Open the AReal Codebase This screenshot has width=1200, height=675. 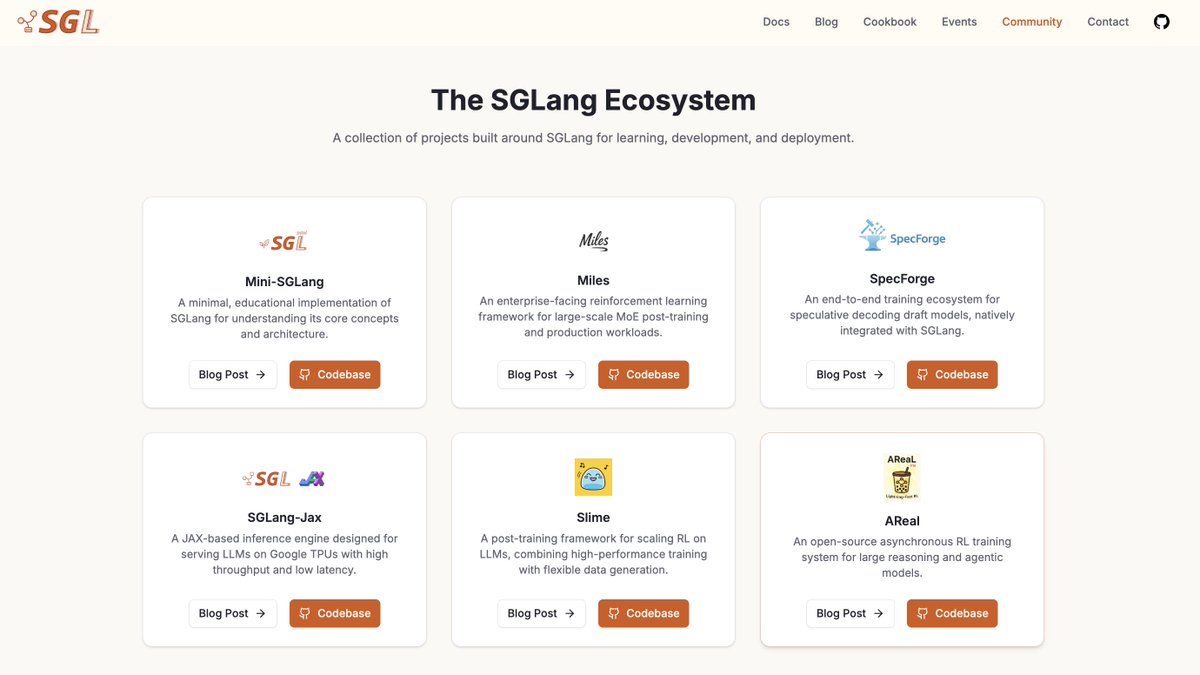click(953, 613)
